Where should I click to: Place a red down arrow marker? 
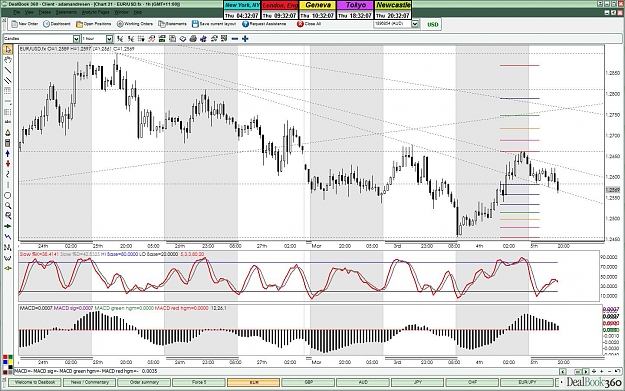tap(8, 164)
